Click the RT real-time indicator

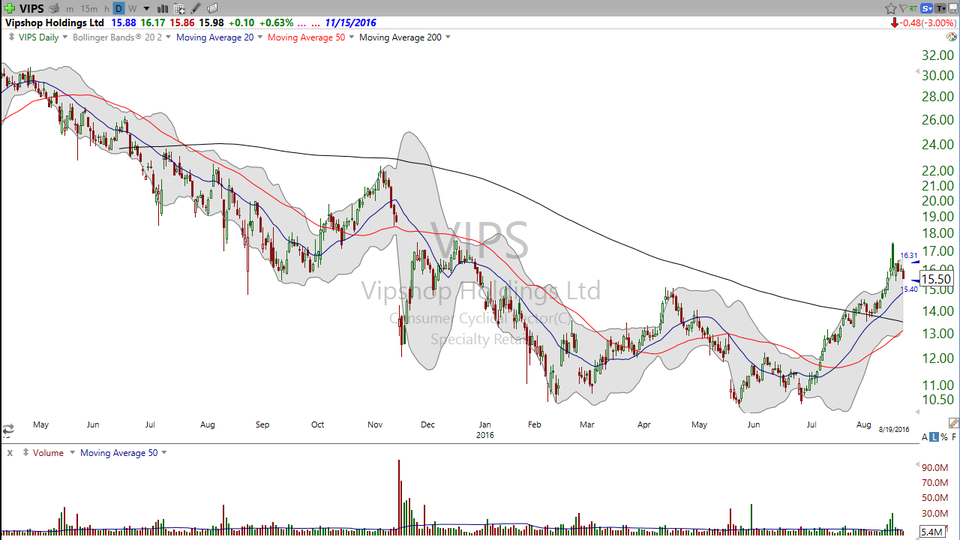[x=913, y=9]
